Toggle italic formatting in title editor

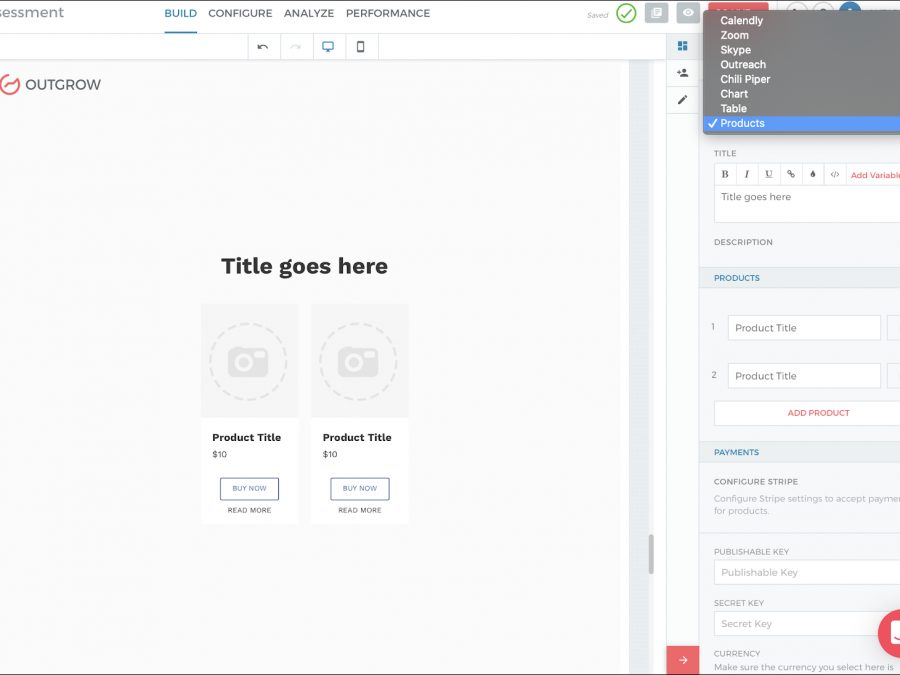pos(747,174)
